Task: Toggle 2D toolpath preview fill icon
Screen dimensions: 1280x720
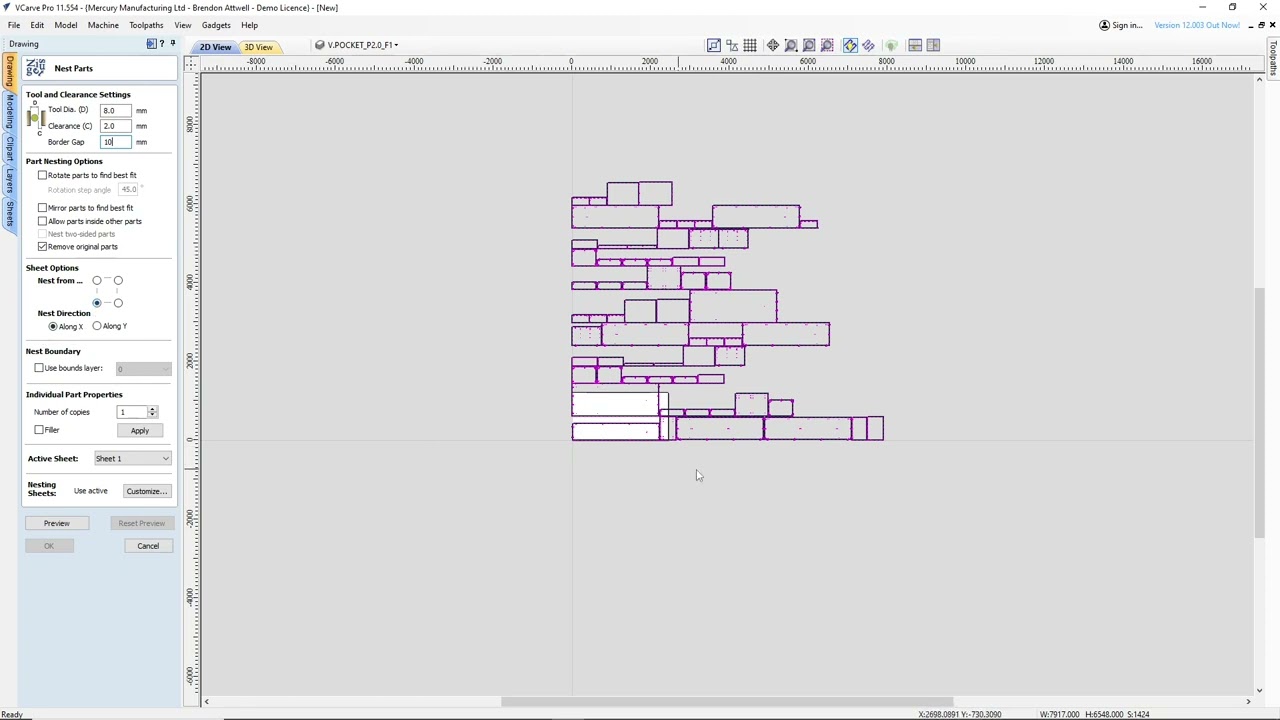Action: click(850, 45)
